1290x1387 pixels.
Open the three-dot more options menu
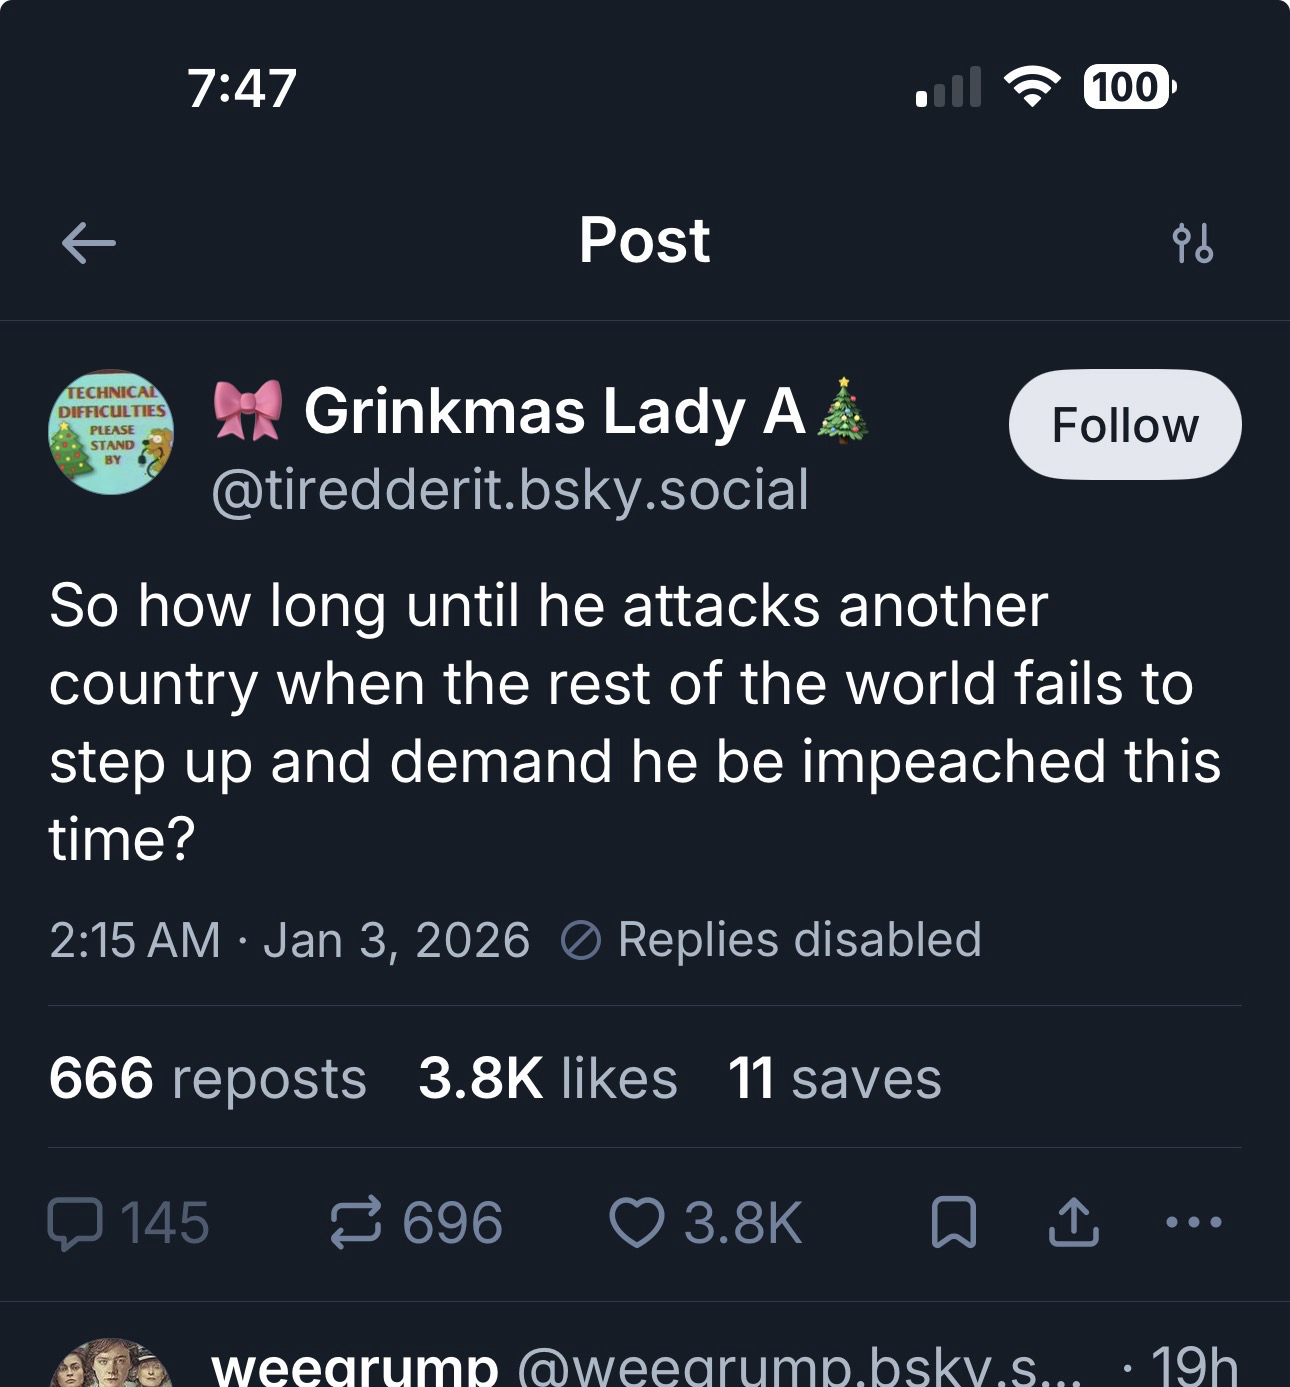1193,1222
